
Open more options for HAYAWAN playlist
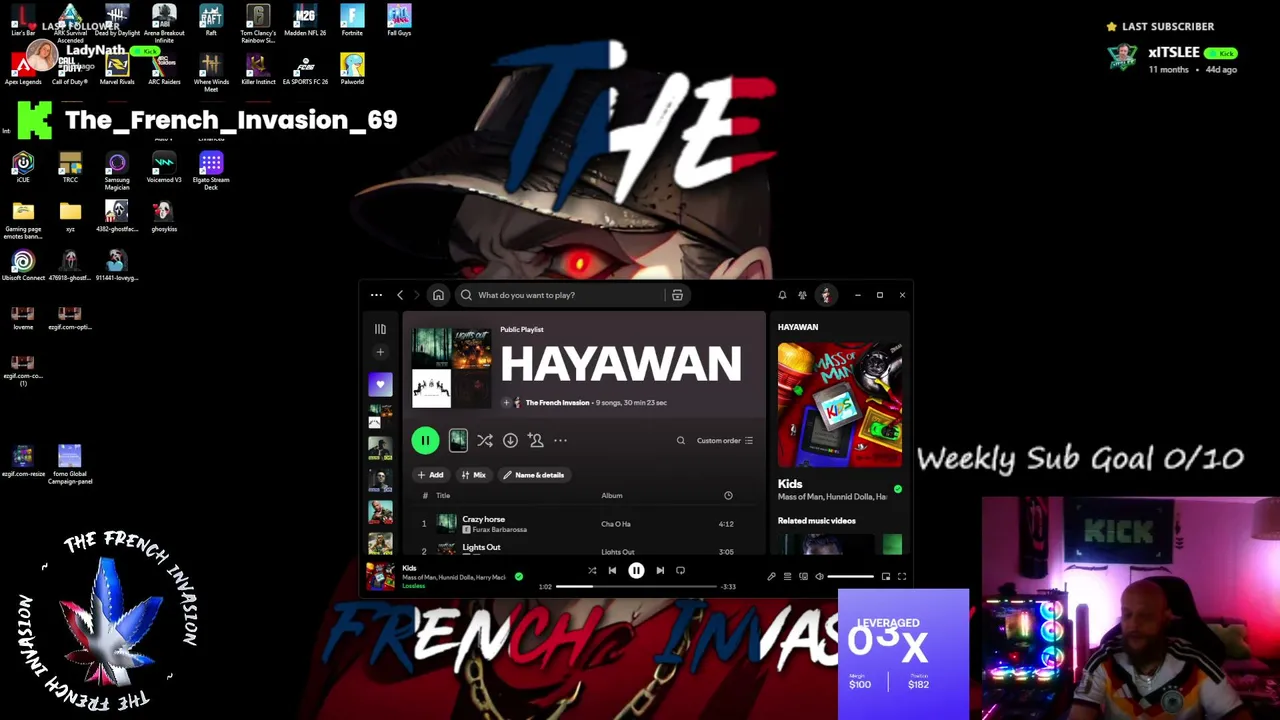tap(560, 440)
